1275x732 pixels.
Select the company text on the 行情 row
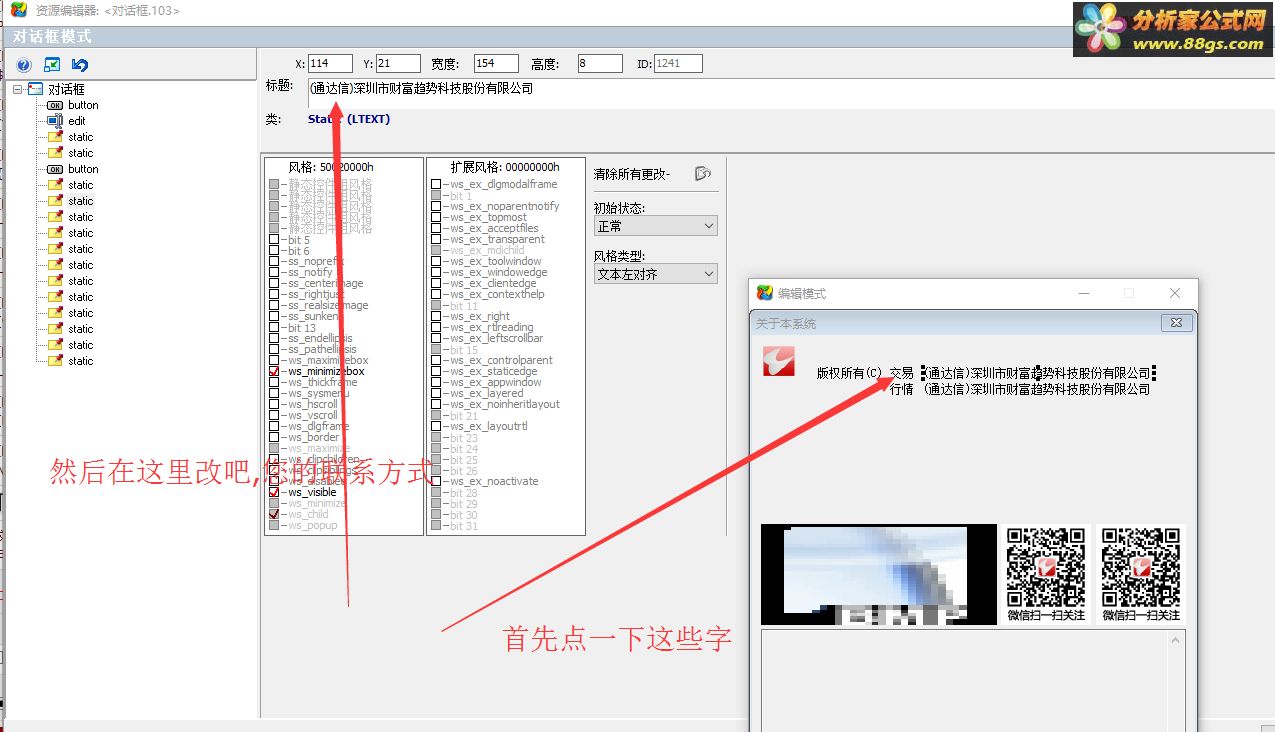[1037, 389]
